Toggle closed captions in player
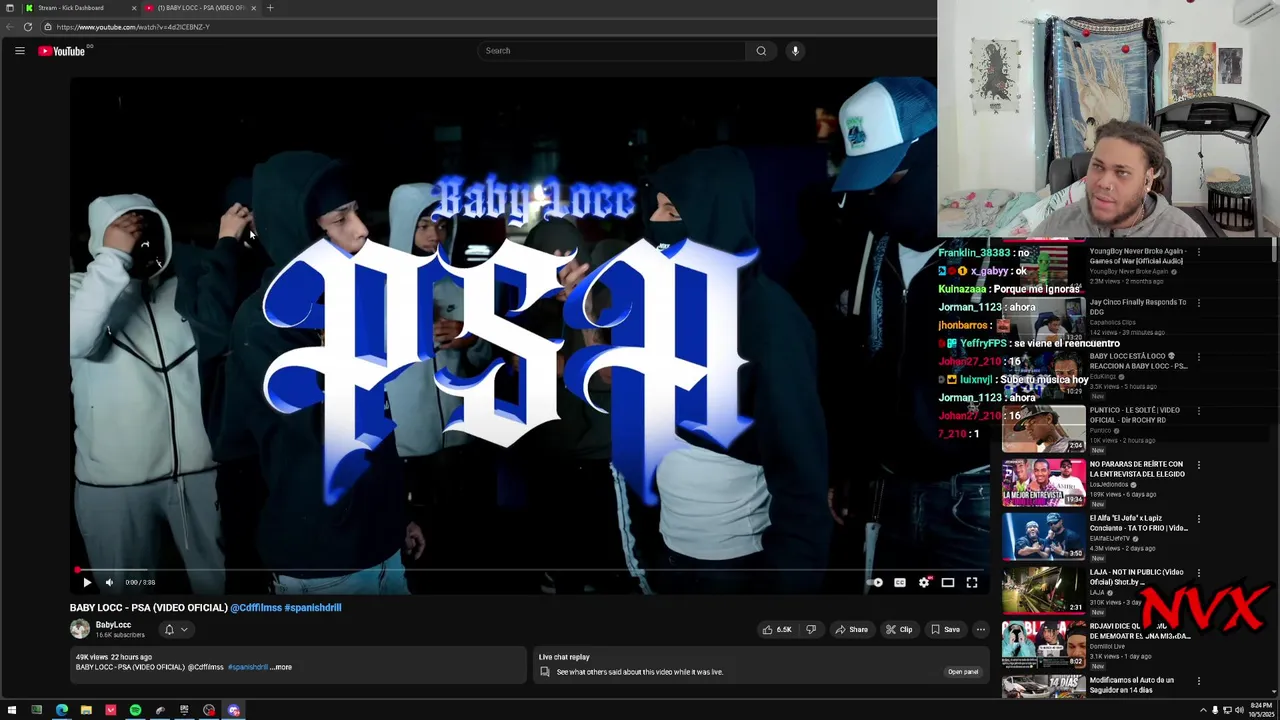The width and height of the screenshot is (1280, 720). click(900, 582)
